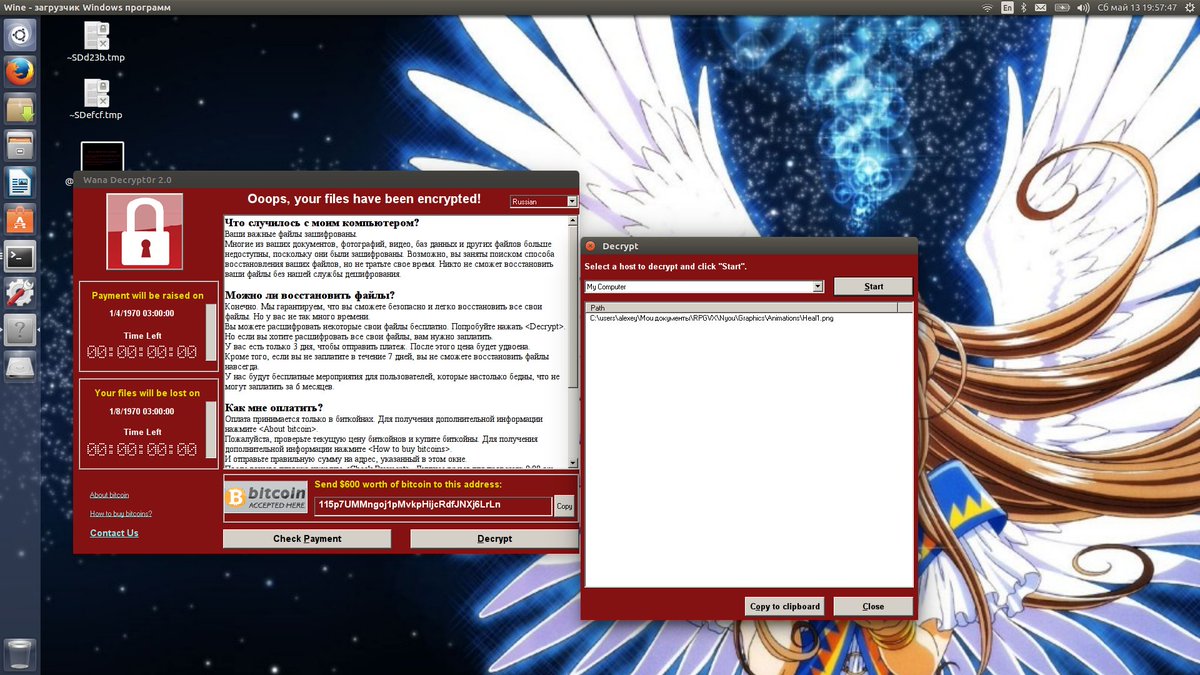
Task: Click the 1/8/1970 03:00:00 date text
Action: point(142,411)
